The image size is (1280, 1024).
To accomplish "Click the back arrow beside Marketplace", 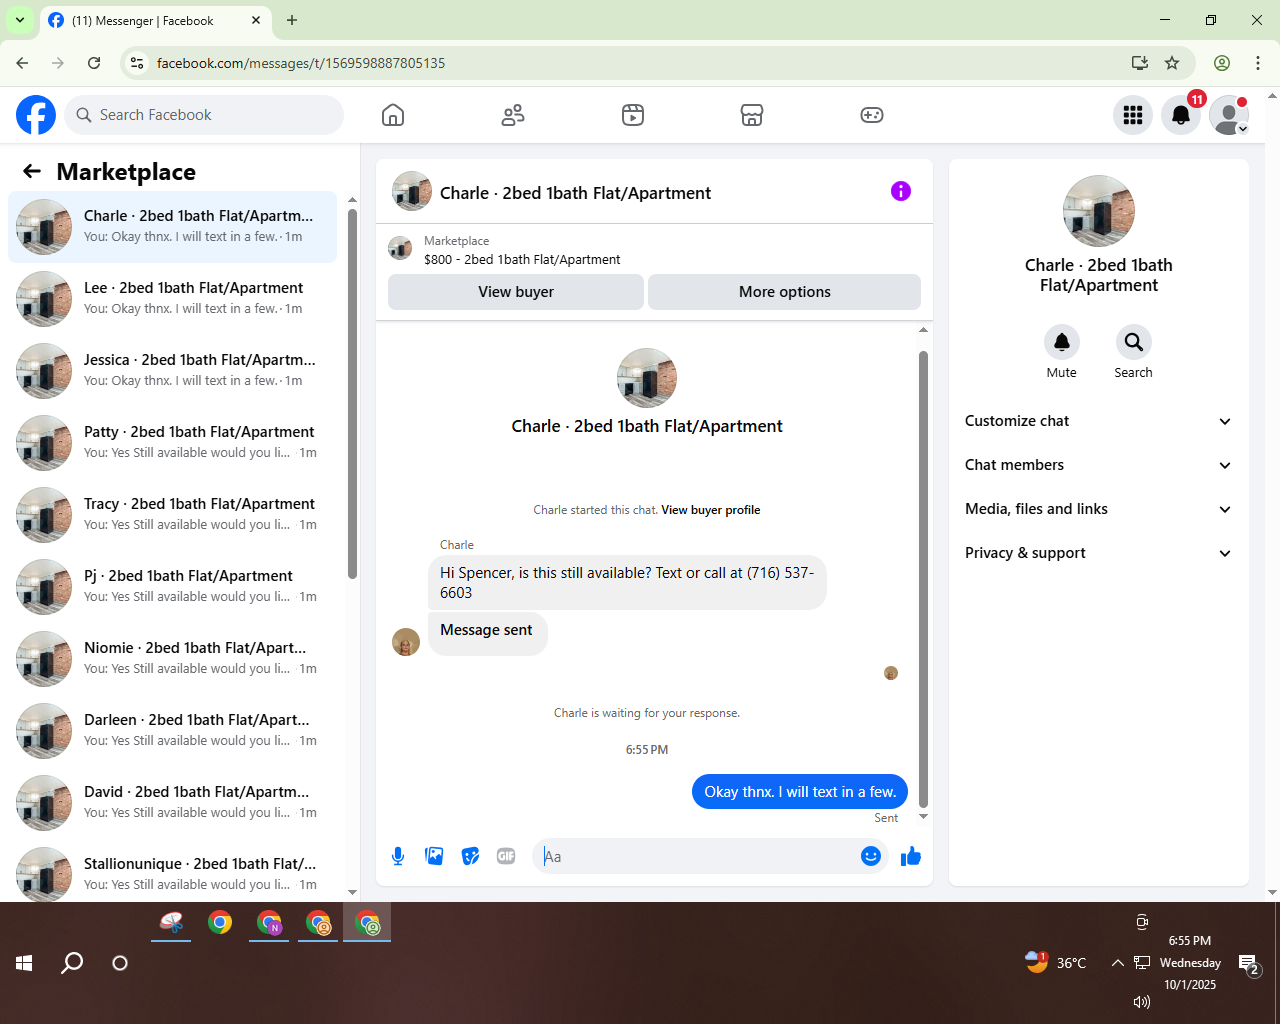I will pos(32,171).
